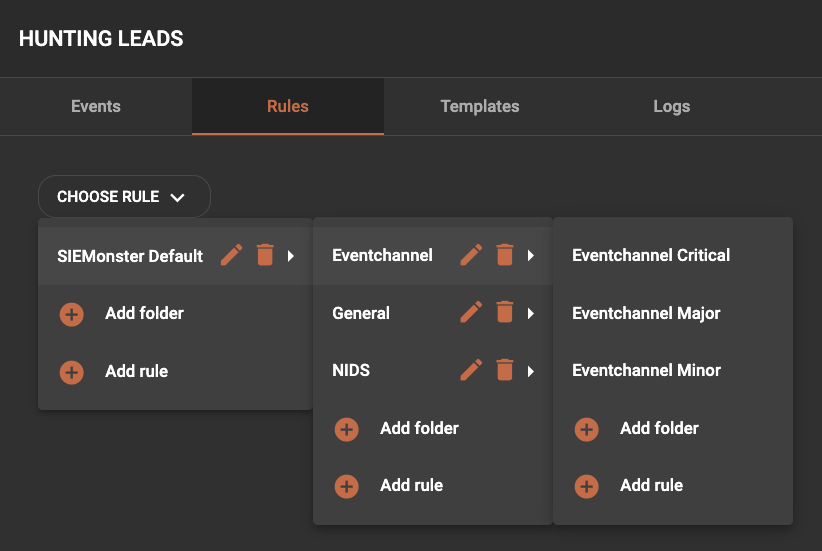822x551 pixels.
Task: Click the pencil icon next to Eventchannel
Action: (x=471, y=255)
